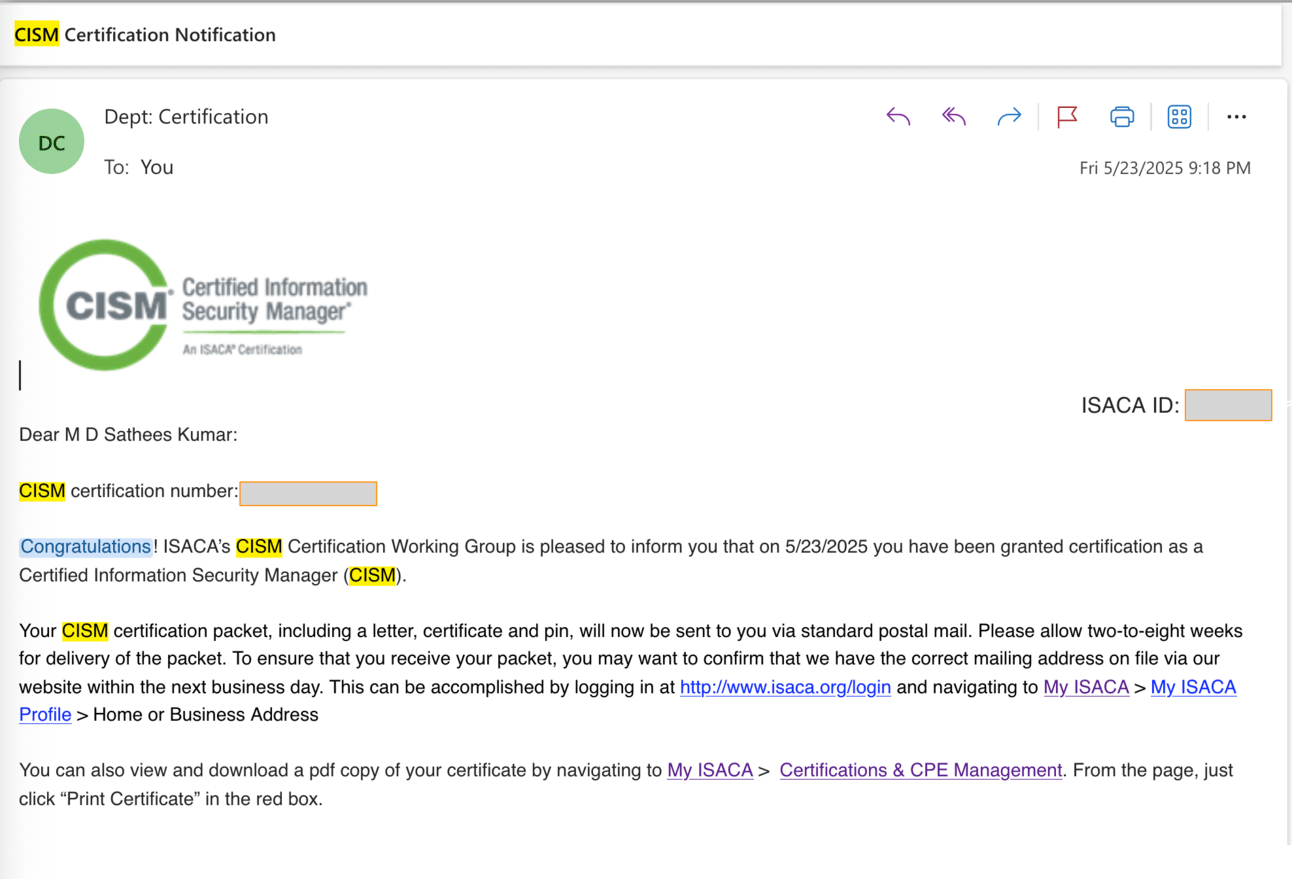Click the My ISACA link before Certifications & CPE Management
This screenshot has height=879, width=1292.
pyautogui.click(x=710, y=770)
